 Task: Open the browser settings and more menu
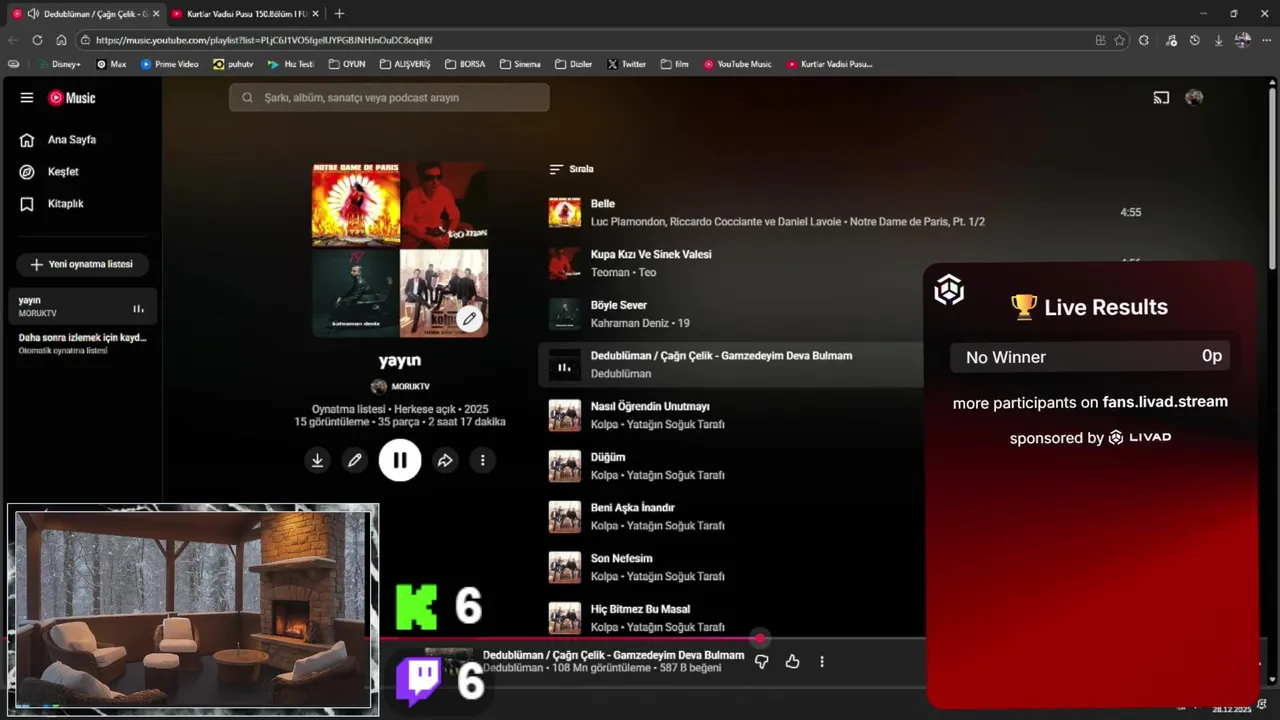1266,40
